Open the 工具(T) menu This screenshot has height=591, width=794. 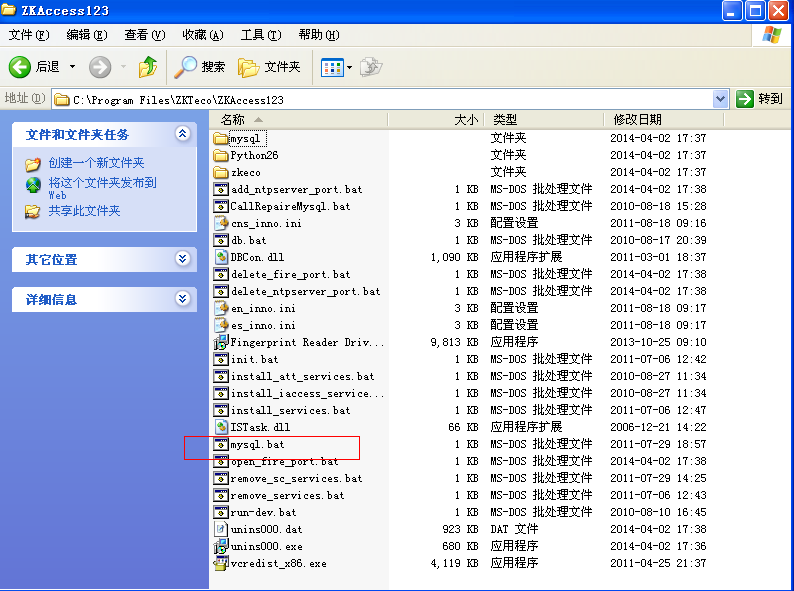(261, 35)
